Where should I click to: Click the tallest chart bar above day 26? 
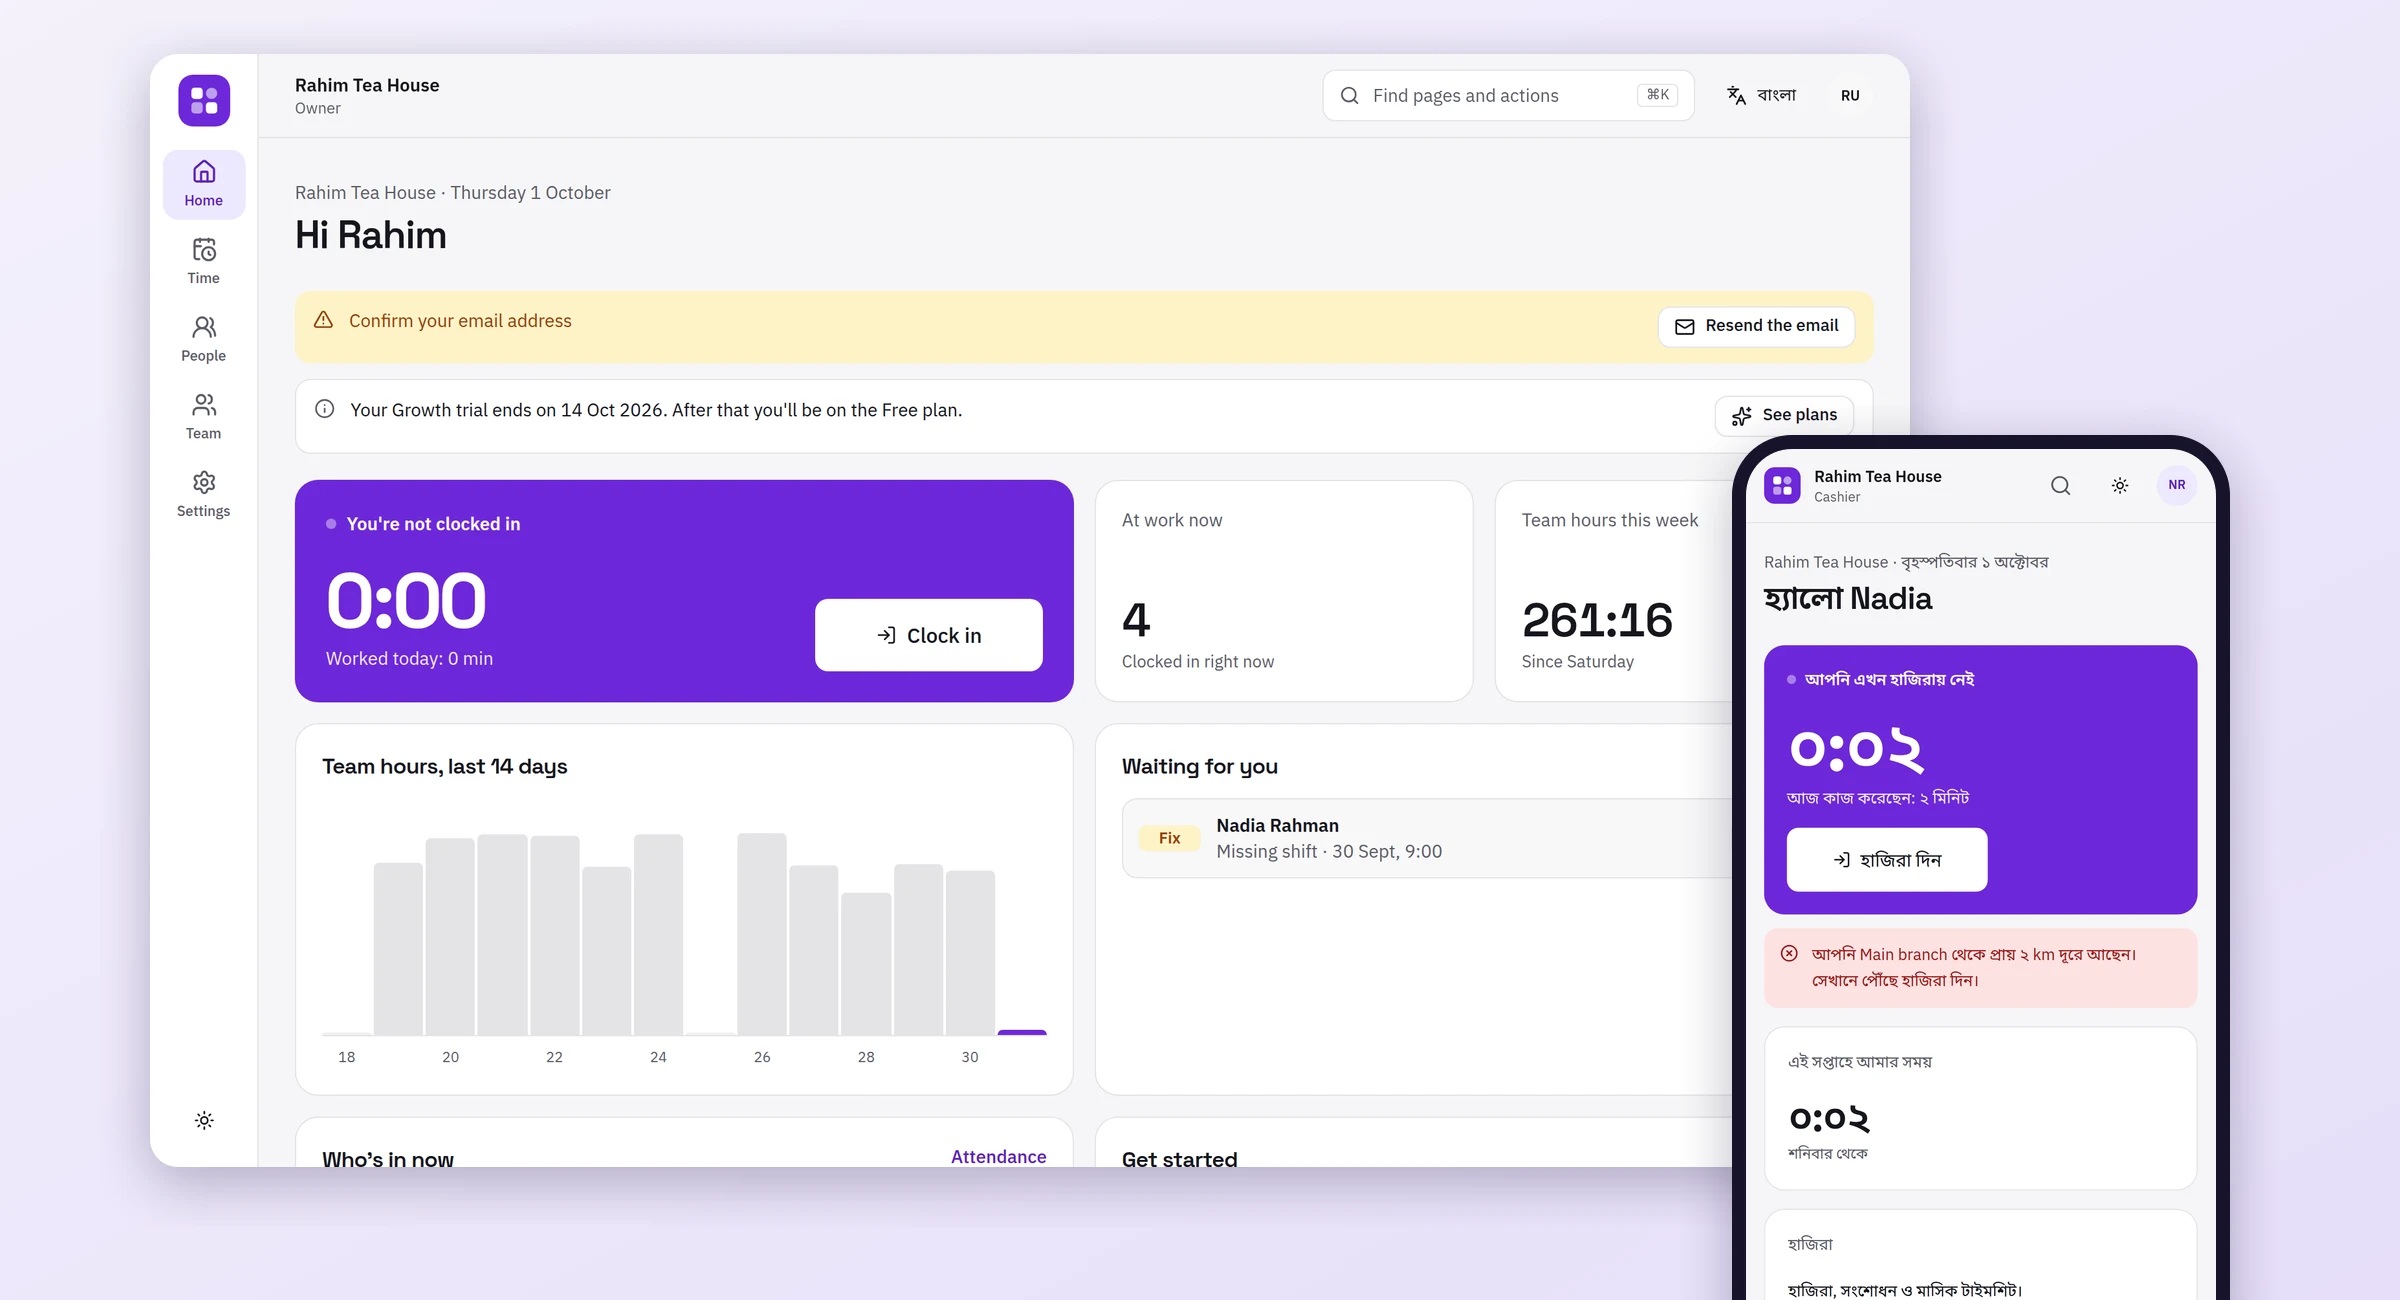(762, 934)
